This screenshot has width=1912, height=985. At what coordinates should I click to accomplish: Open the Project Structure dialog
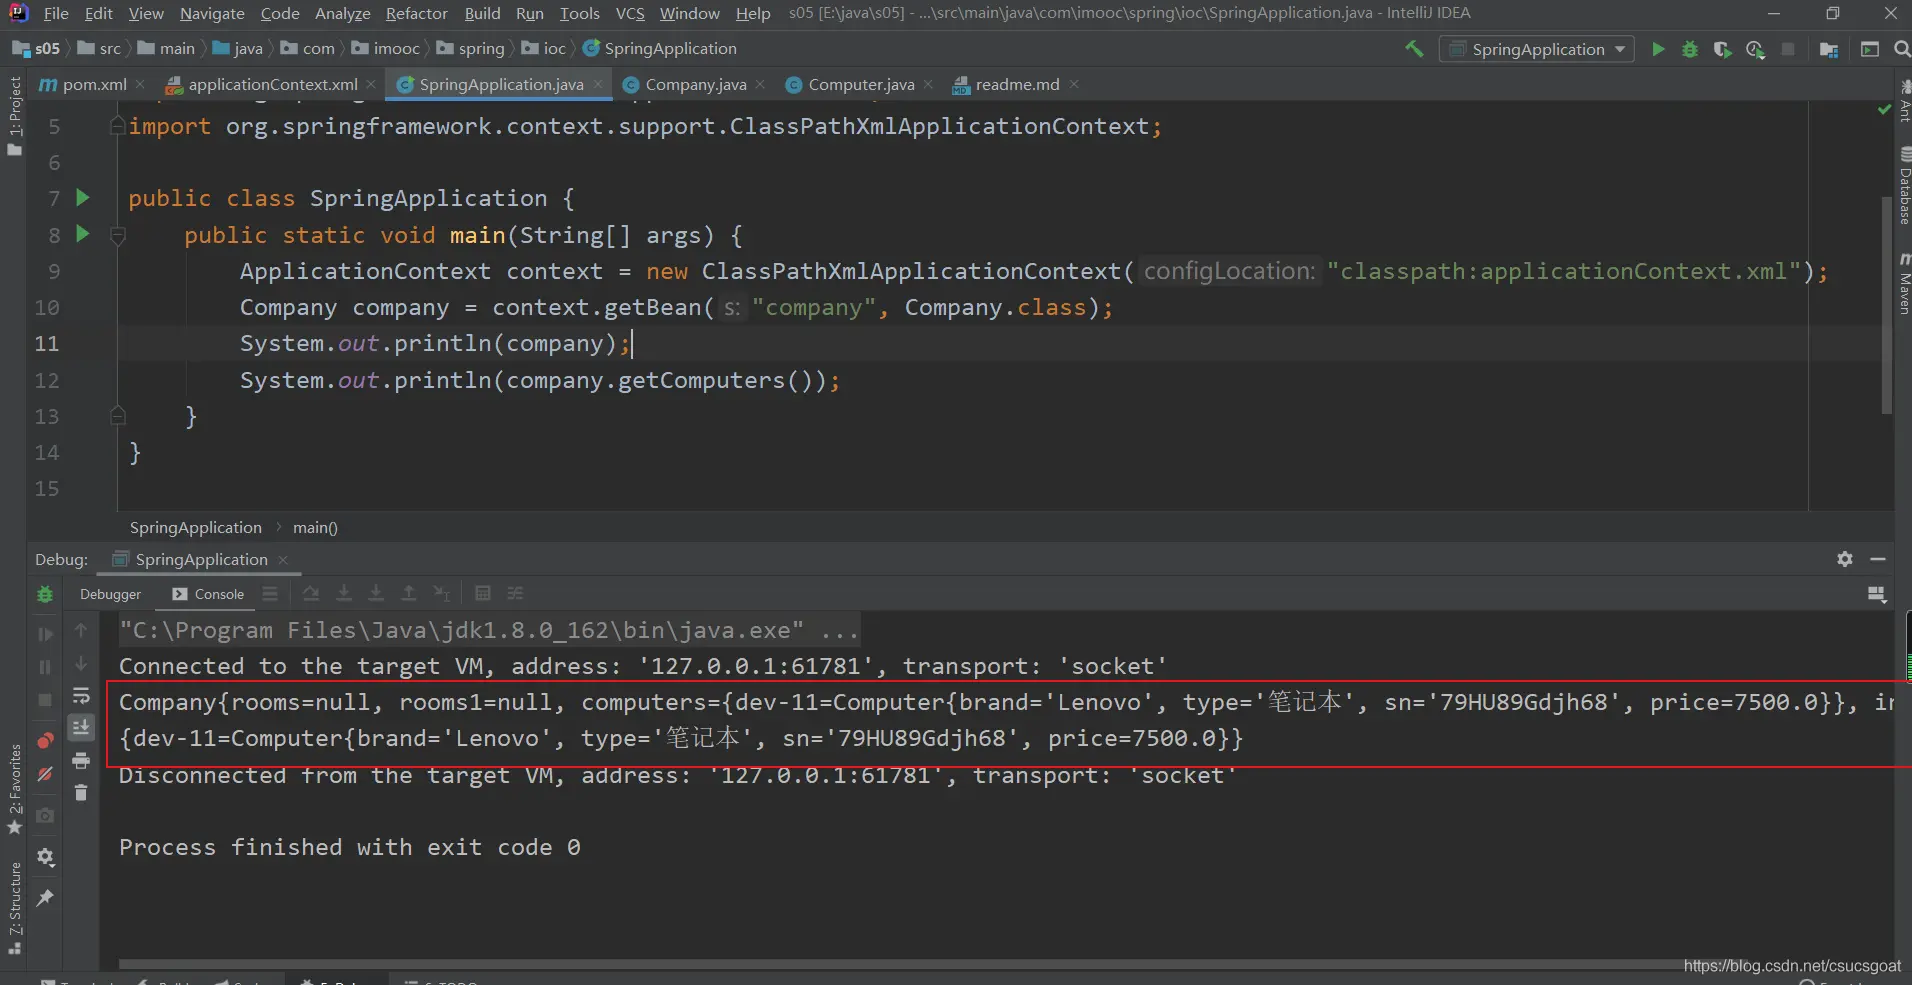click(x=1829, y=49)
